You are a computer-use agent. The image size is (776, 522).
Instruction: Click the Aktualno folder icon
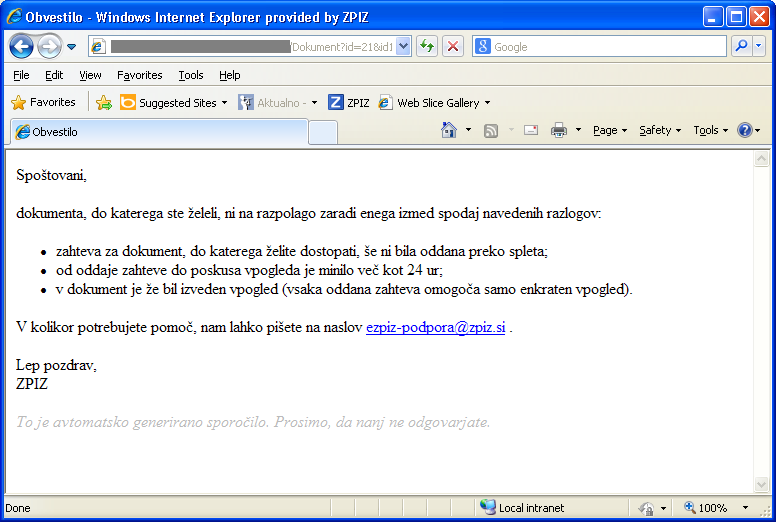[x=246, y=102]
